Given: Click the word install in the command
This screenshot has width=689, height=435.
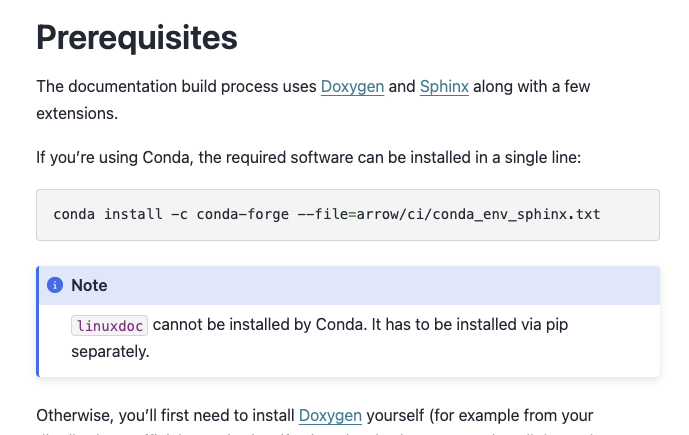Looking at the screenshot, I should (133, 215).
